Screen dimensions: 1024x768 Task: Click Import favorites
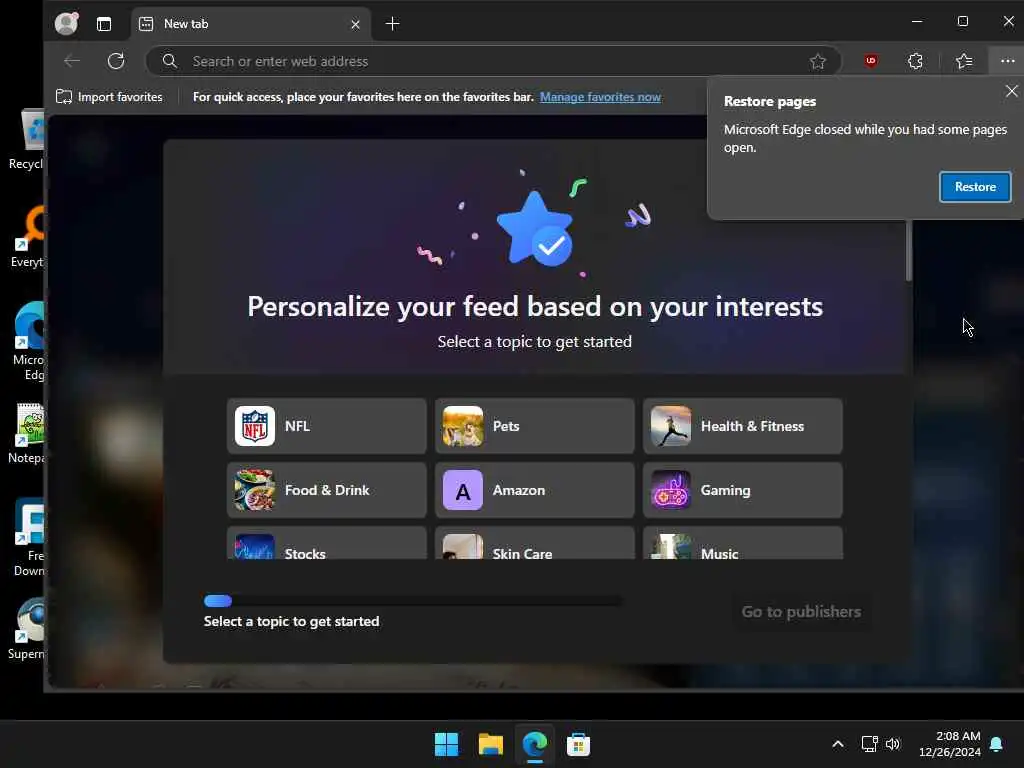(x=109, y=97)
